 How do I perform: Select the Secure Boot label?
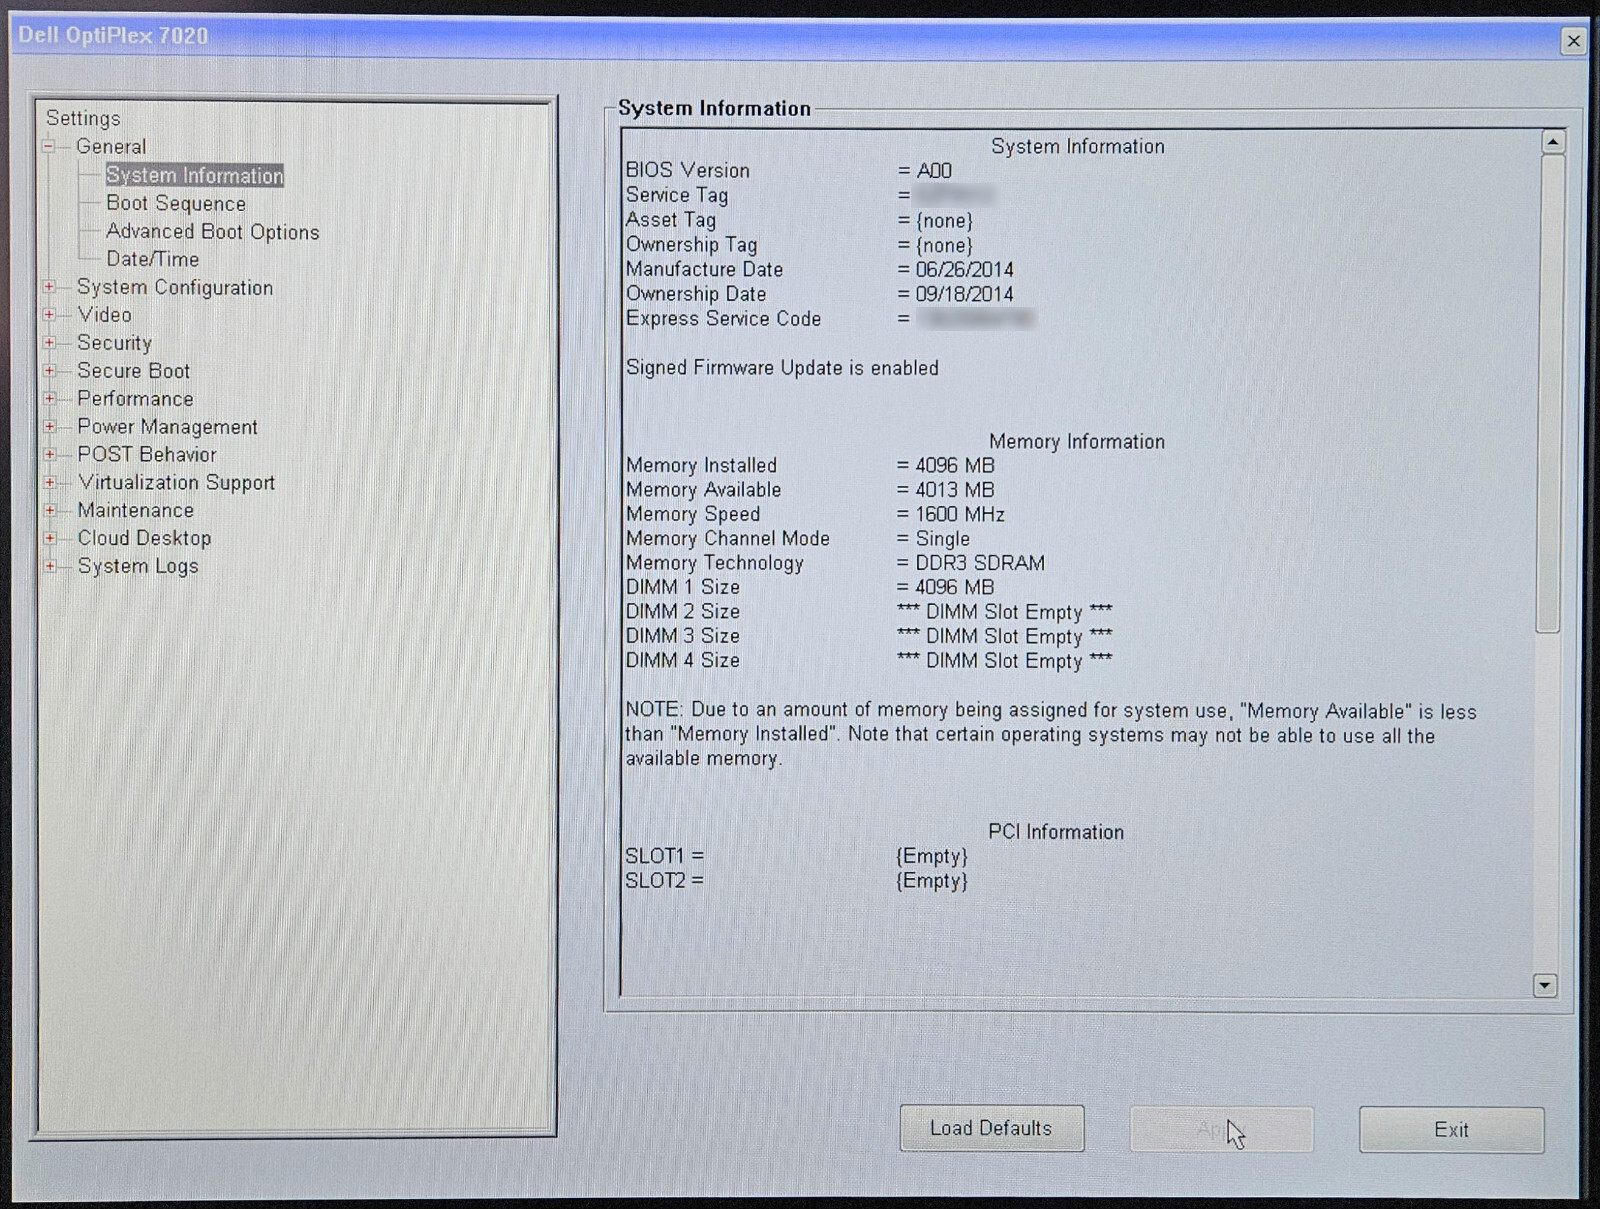pos(133,371)
